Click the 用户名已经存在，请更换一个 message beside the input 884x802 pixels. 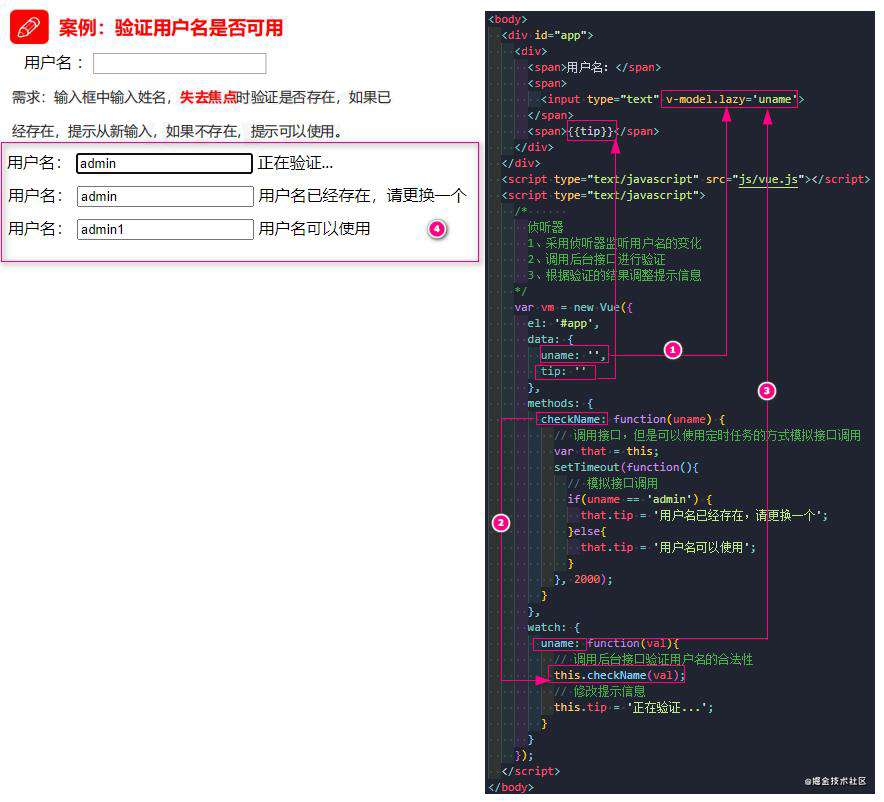click(x=363, y=196)
